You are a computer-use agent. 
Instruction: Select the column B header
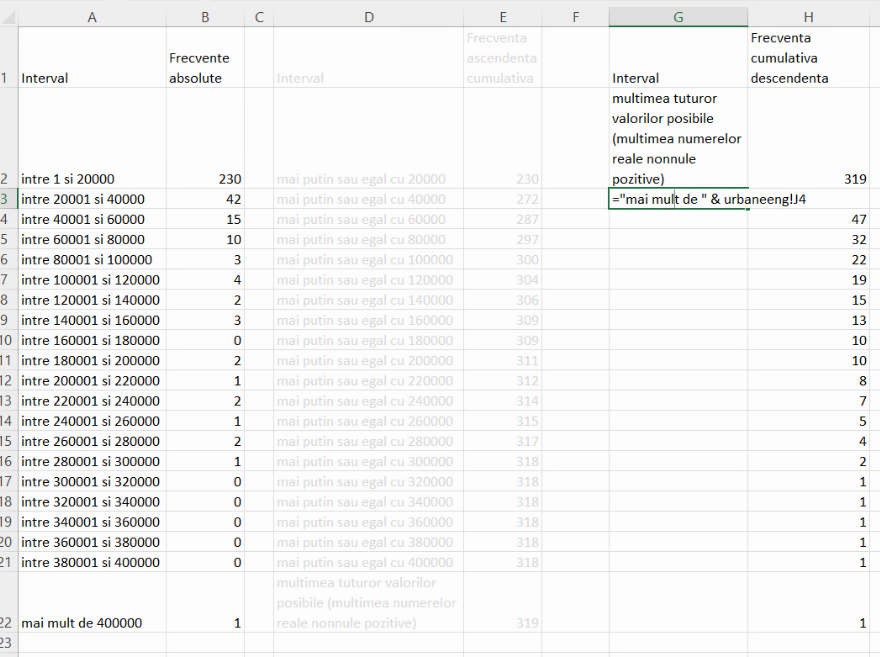(205, 16)
